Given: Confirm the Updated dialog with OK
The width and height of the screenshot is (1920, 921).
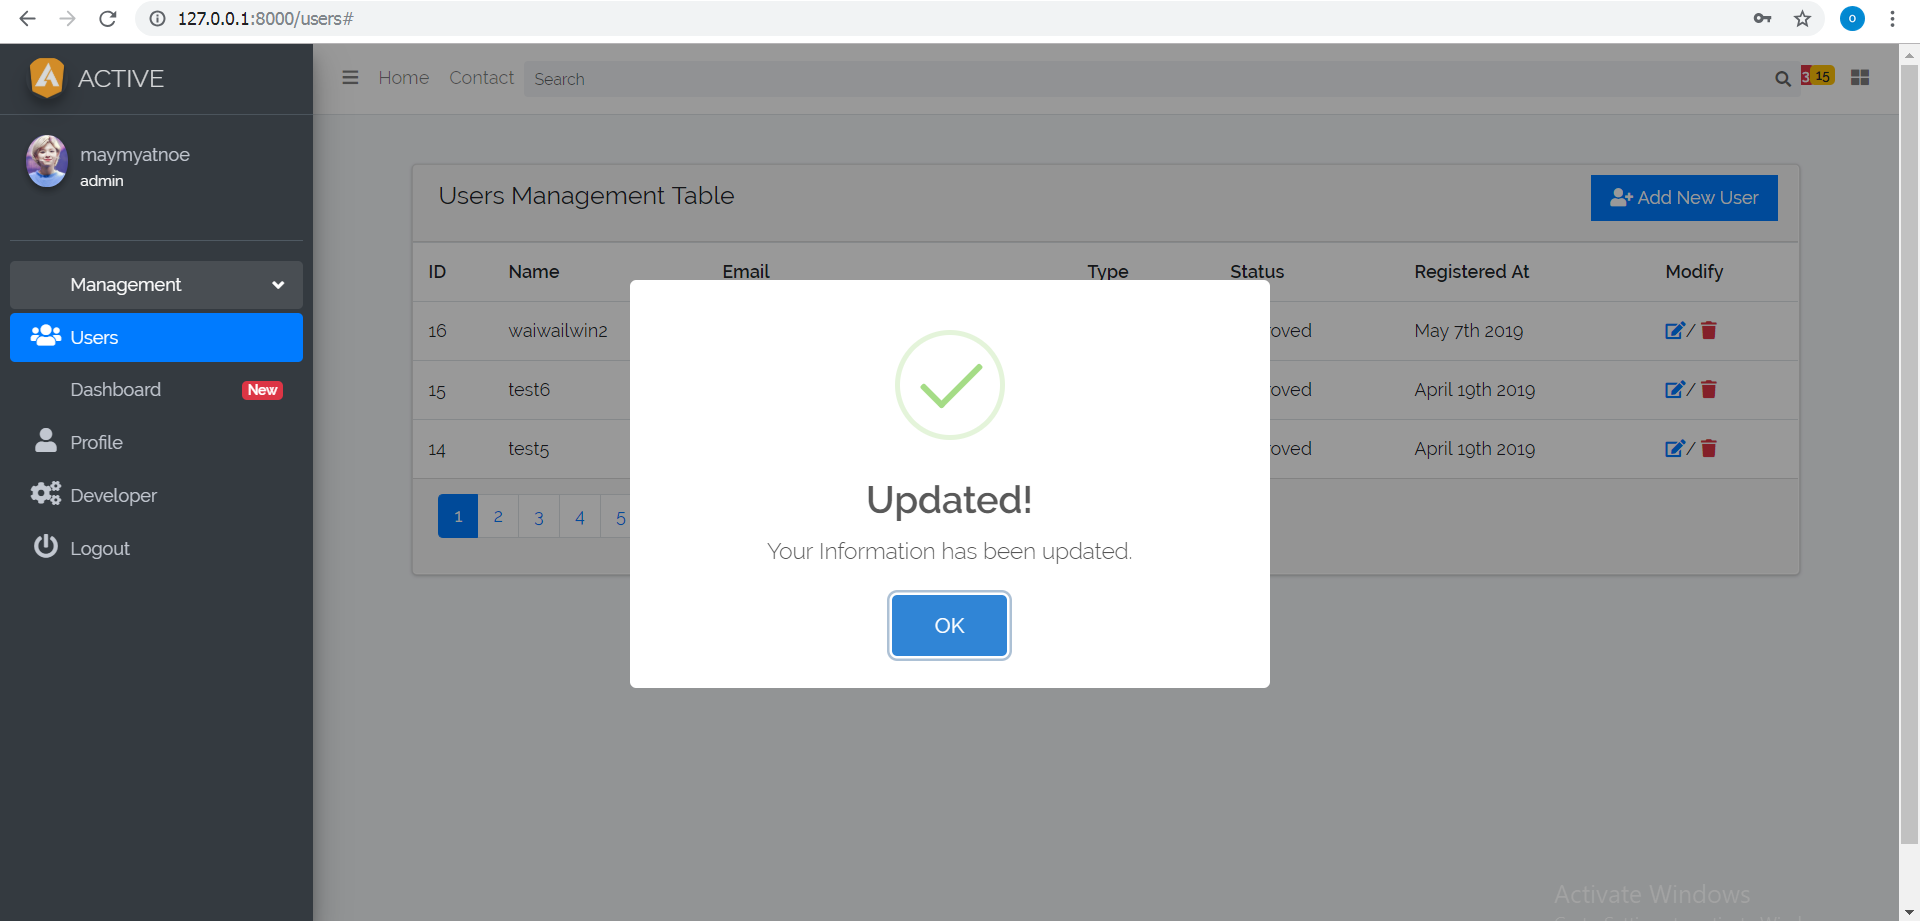Looking at the screenshot, I should [x=949, y=626].
